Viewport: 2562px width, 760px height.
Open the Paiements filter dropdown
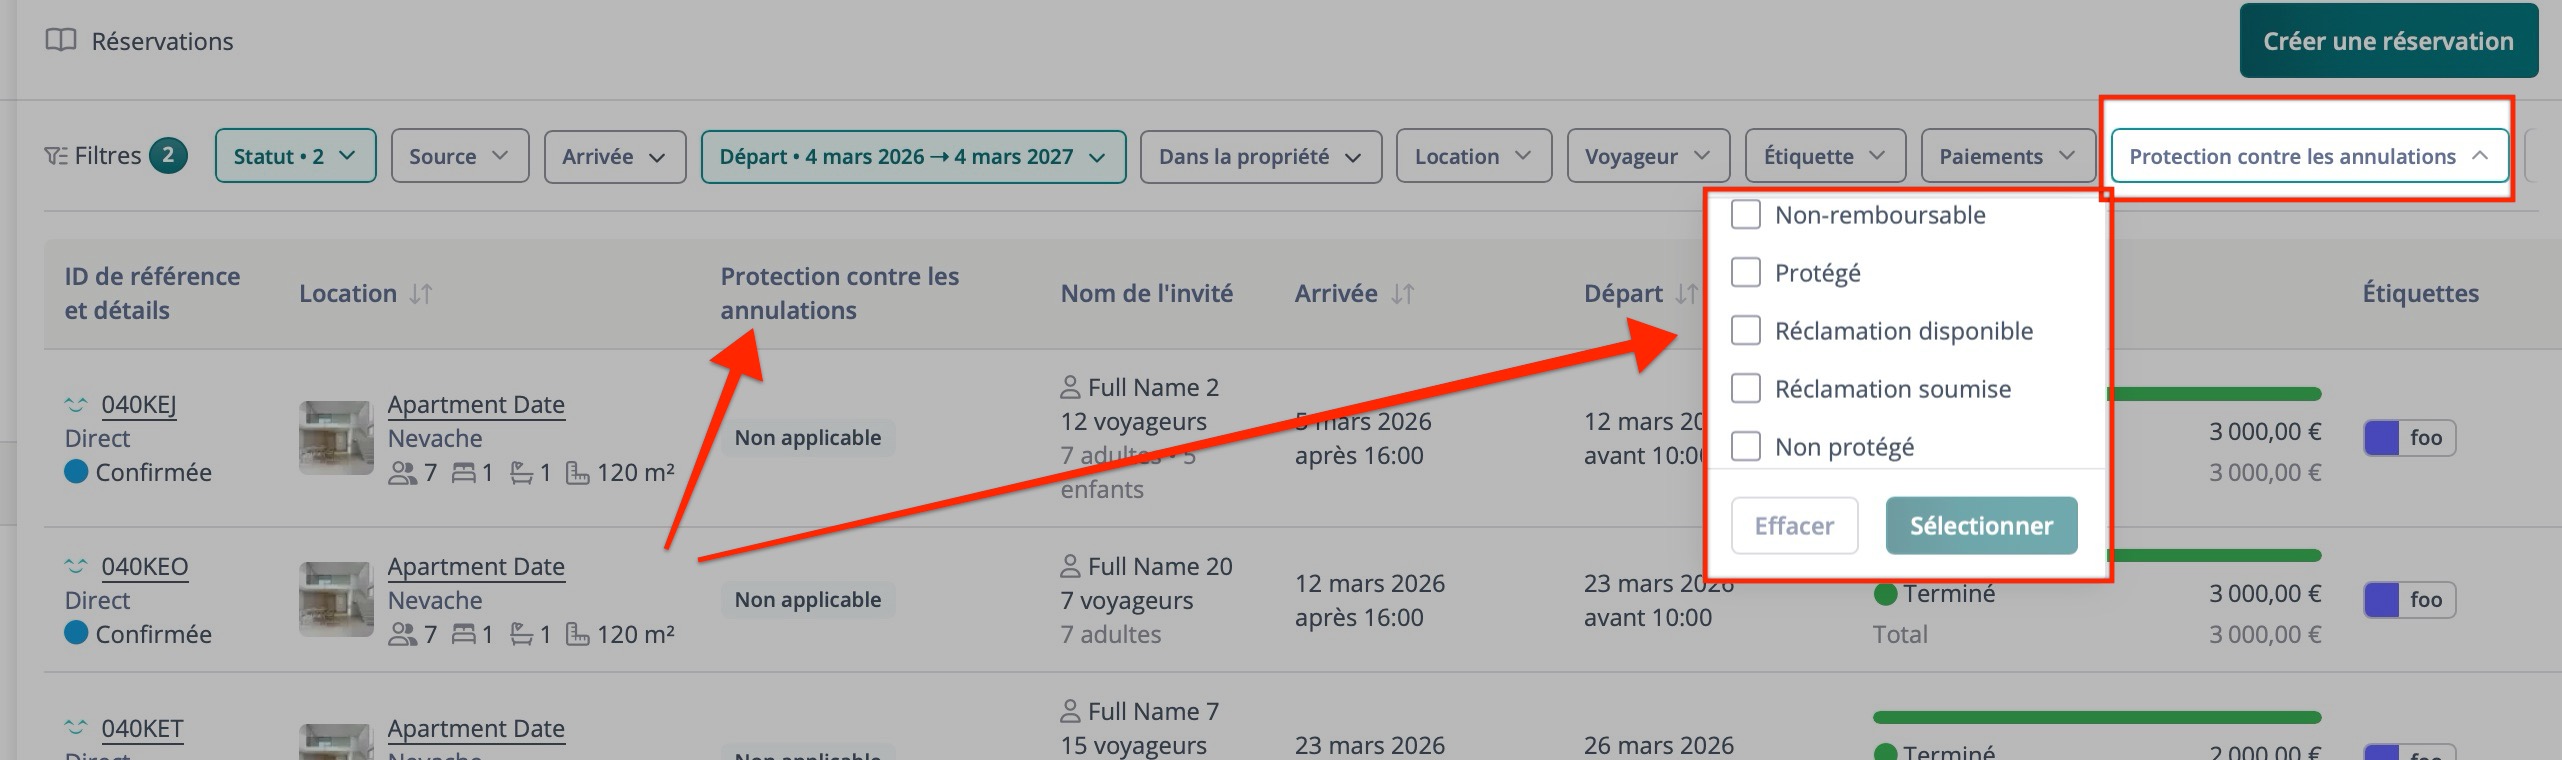pyautogui.click(x=2006, y=156)
